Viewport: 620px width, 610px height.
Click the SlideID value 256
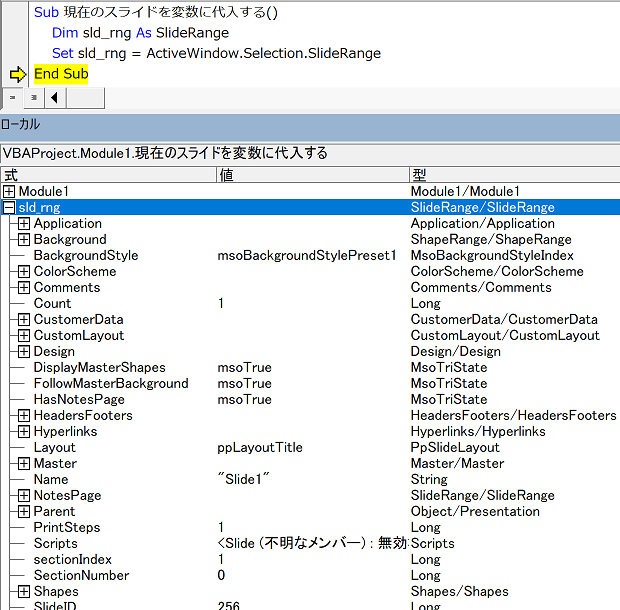click(x=229, y=605)
